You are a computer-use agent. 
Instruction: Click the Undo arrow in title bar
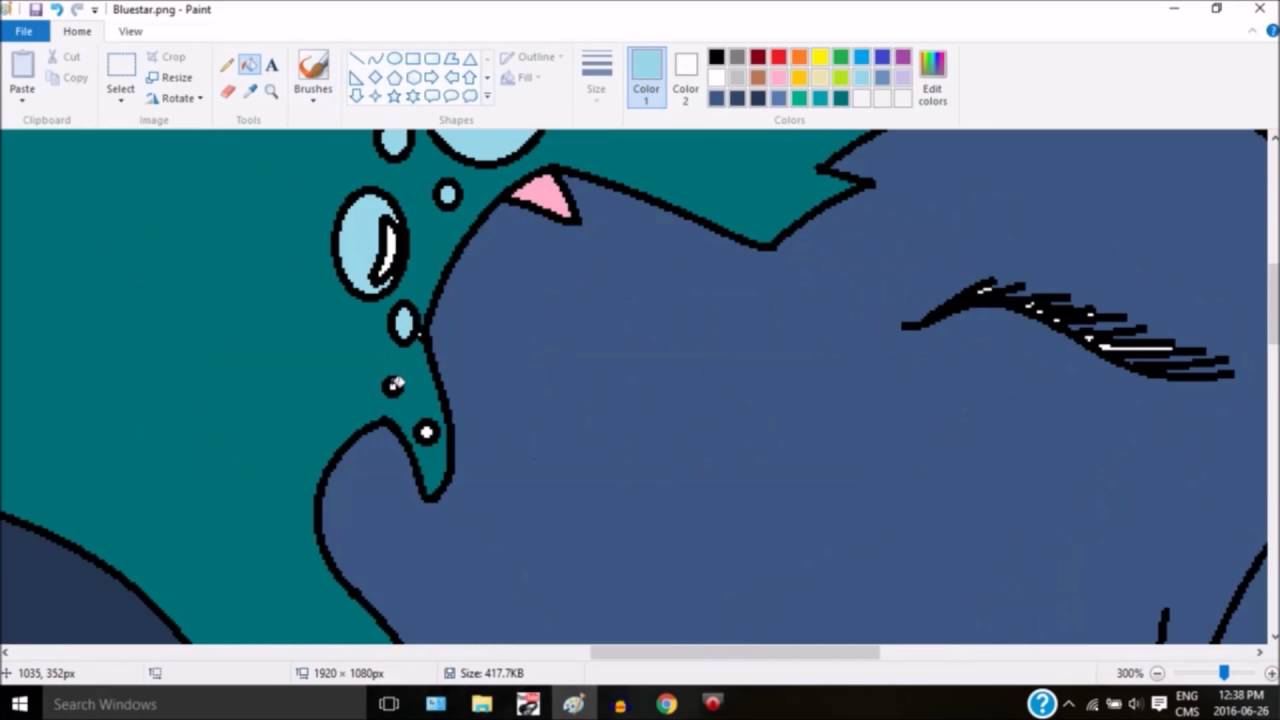57,9
